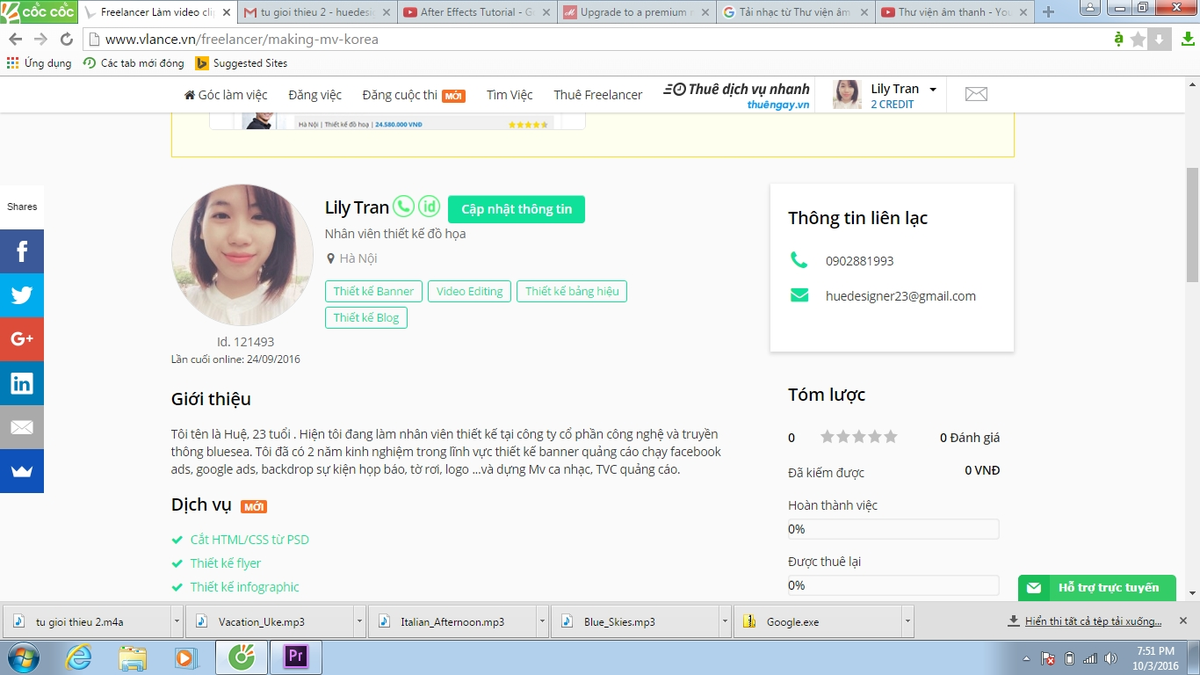Viewport: 1200px width, 675px height.
Task: Expand options arrow for Blue_Skies.mp3 download
Action: (x=724, y=621)
